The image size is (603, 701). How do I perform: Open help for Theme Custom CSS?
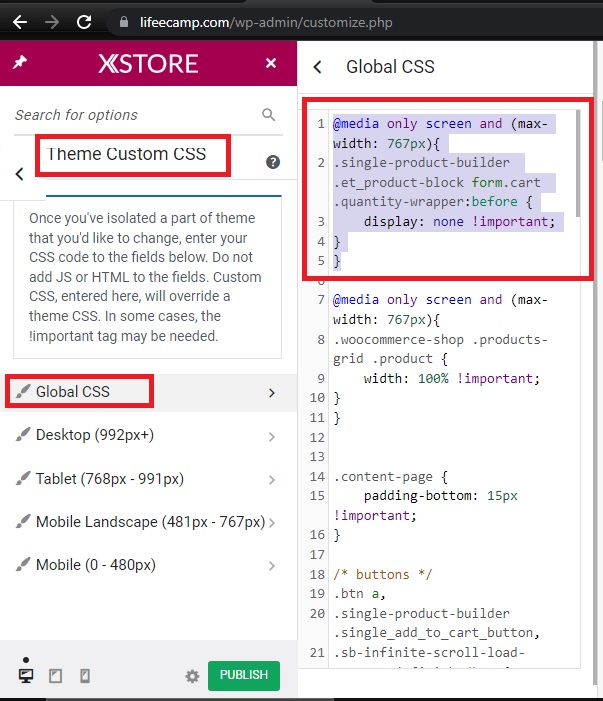[x=273, y=162]
